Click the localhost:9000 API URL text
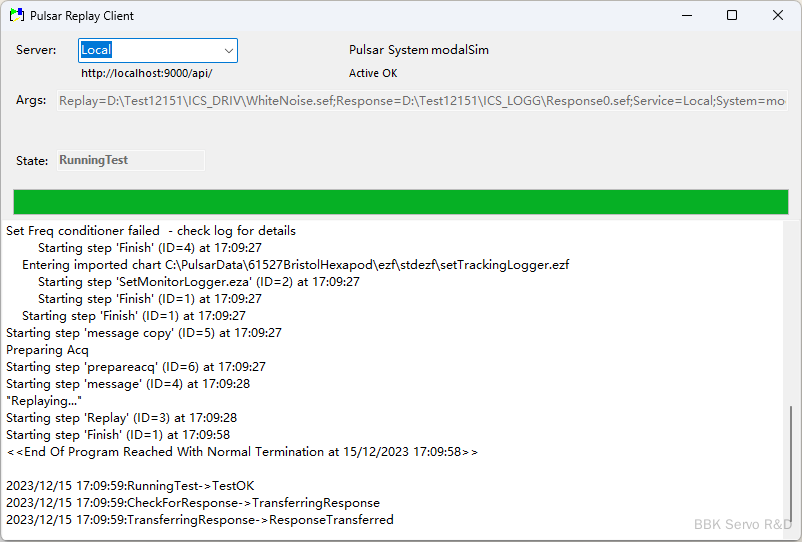 (x=146, y=73)
